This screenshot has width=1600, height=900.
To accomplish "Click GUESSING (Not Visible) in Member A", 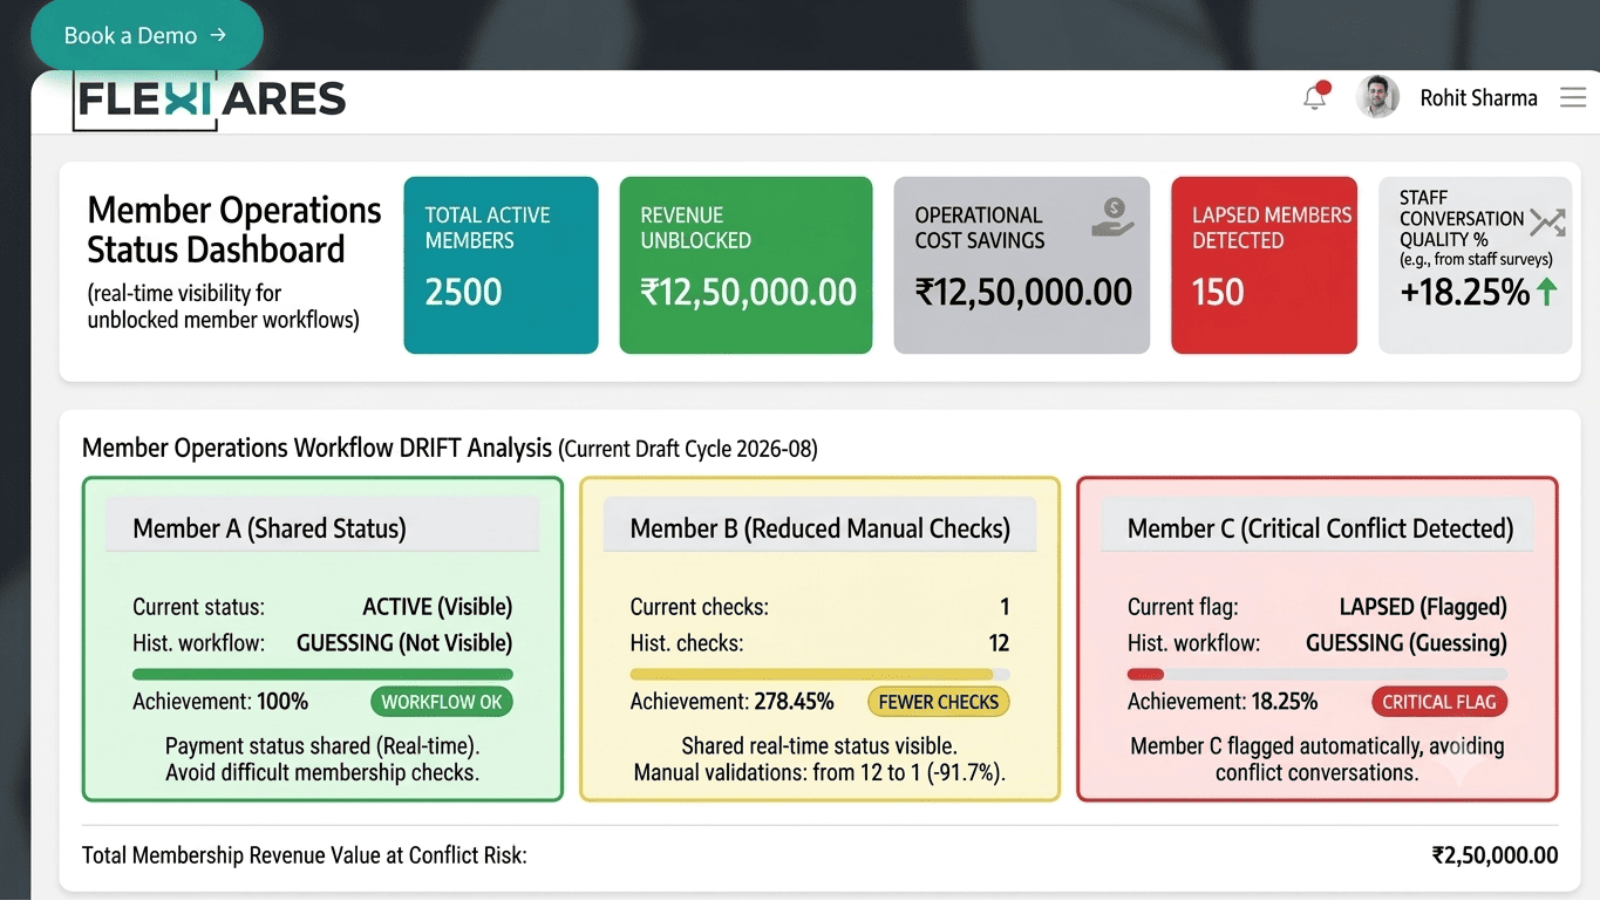I will point(404,643).
